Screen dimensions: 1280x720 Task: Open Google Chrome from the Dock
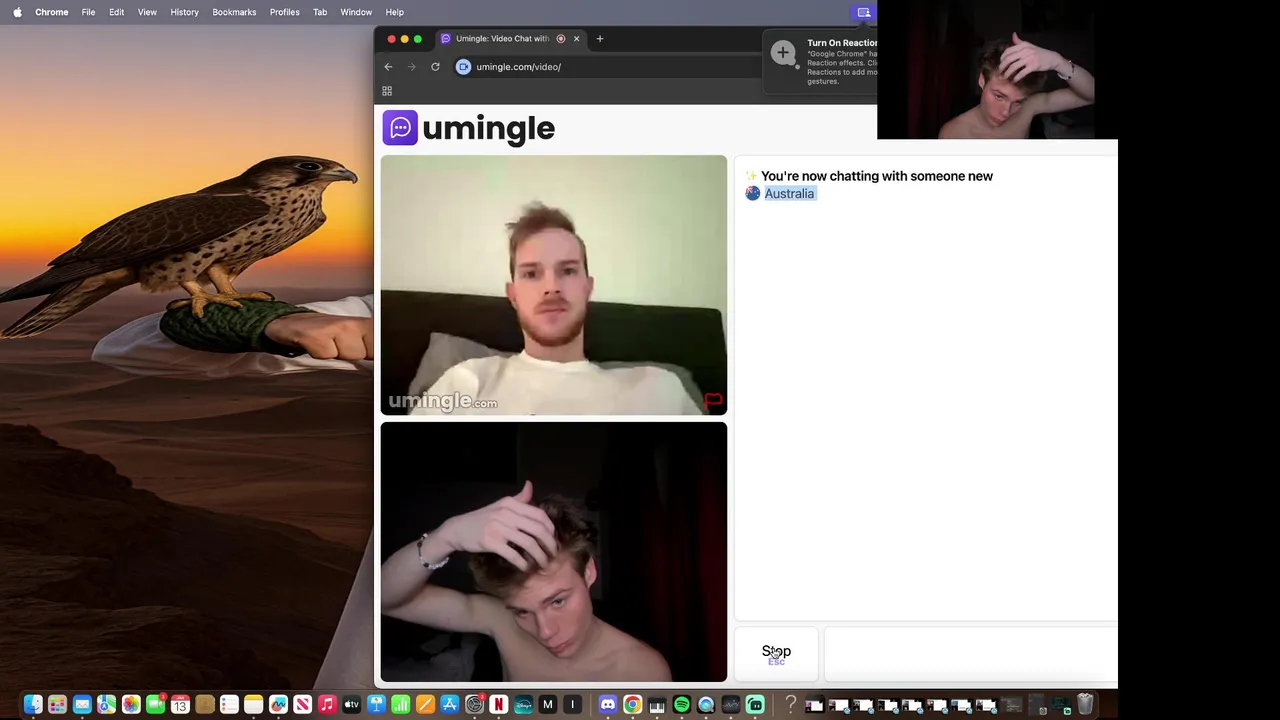[632, 705]
